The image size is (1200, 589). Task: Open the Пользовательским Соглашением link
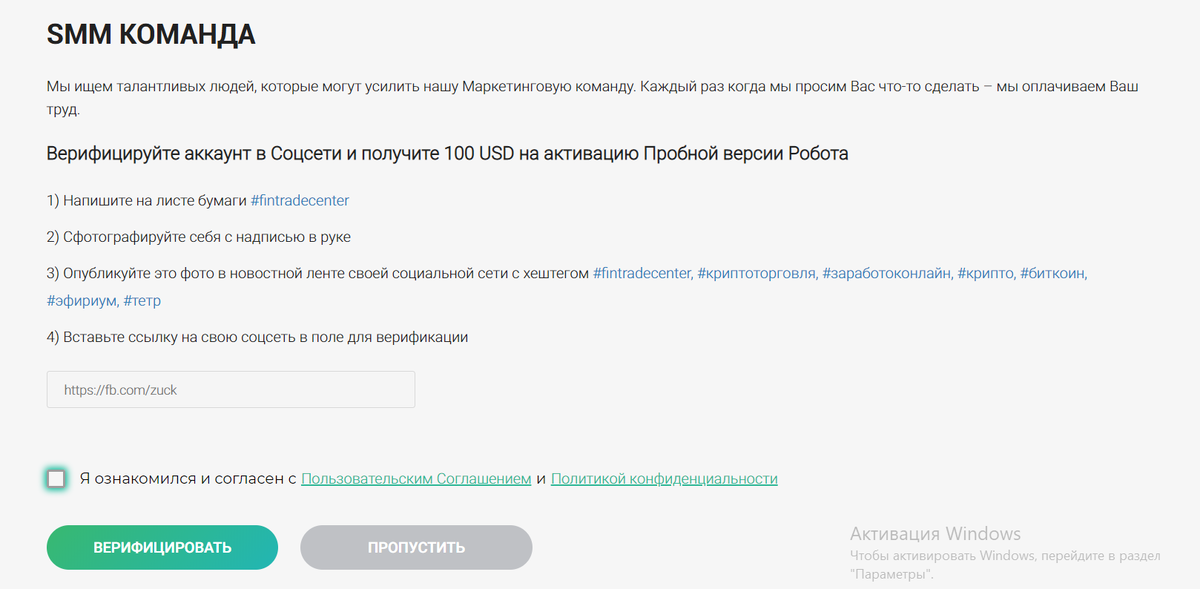[417, 478]
